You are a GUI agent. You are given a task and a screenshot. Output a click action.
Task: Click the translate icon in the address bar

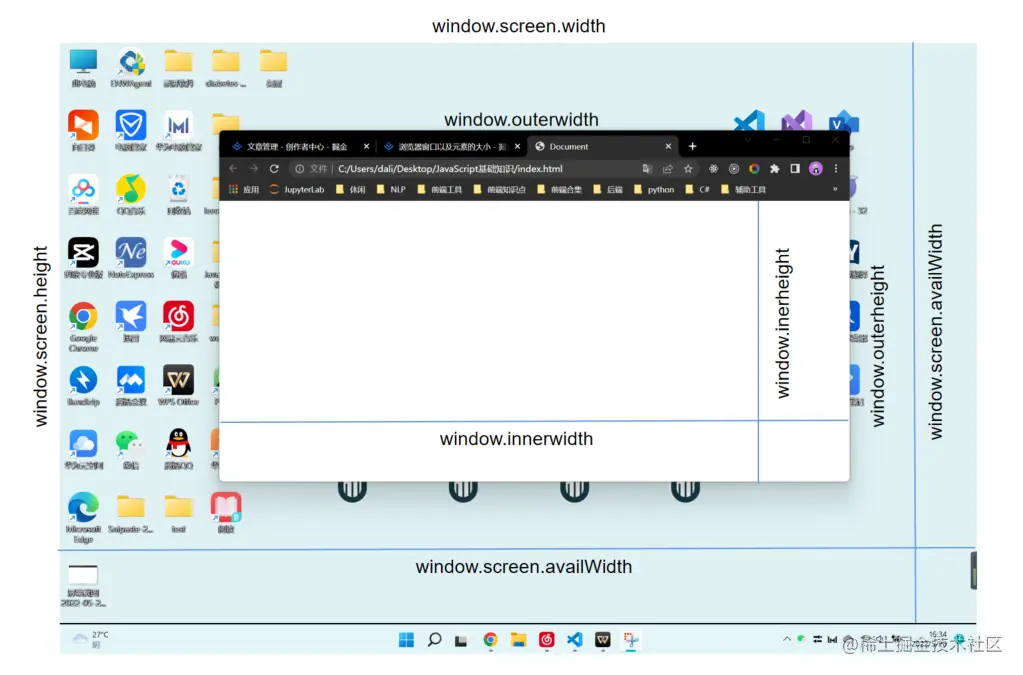pos(647,169)
